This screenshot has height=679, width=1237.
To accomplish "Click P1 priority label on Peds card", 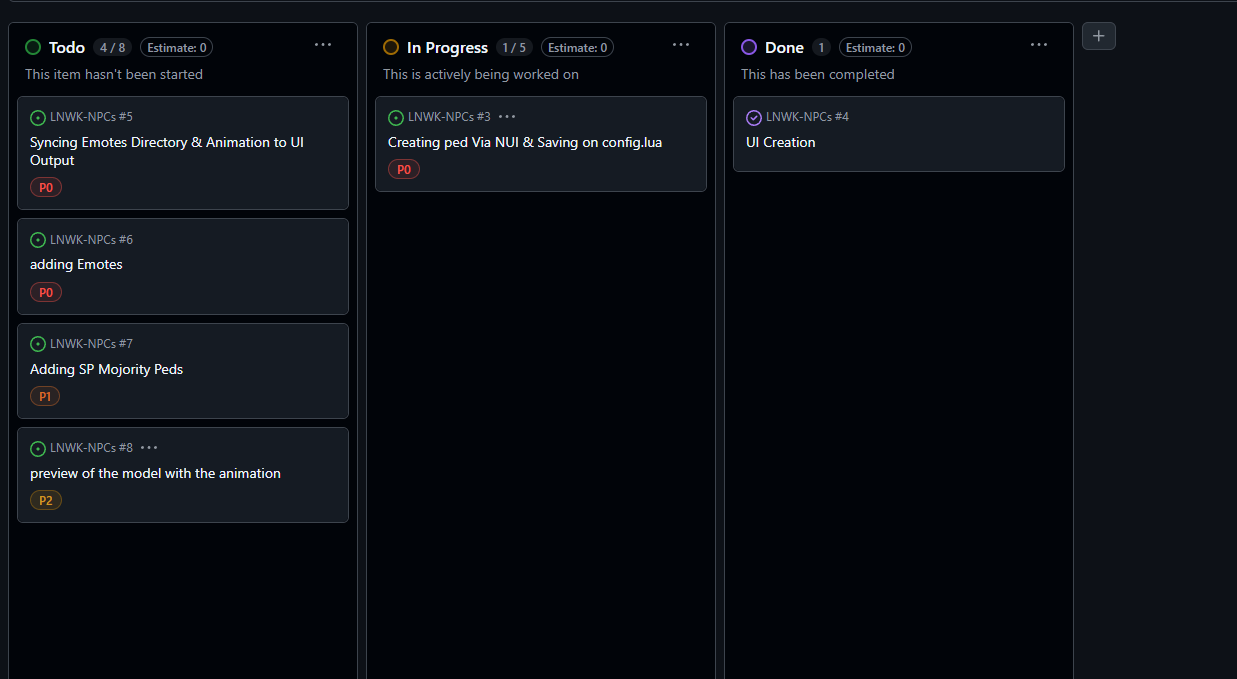I will (45, 396).
